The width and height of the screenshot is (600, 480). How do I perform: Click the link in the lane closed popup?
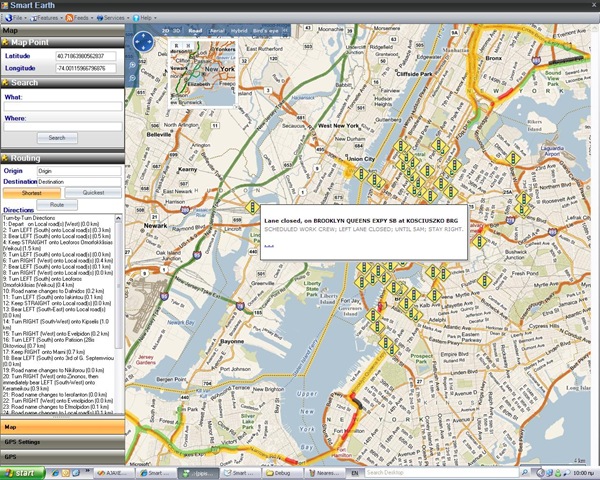pos(269,246)
